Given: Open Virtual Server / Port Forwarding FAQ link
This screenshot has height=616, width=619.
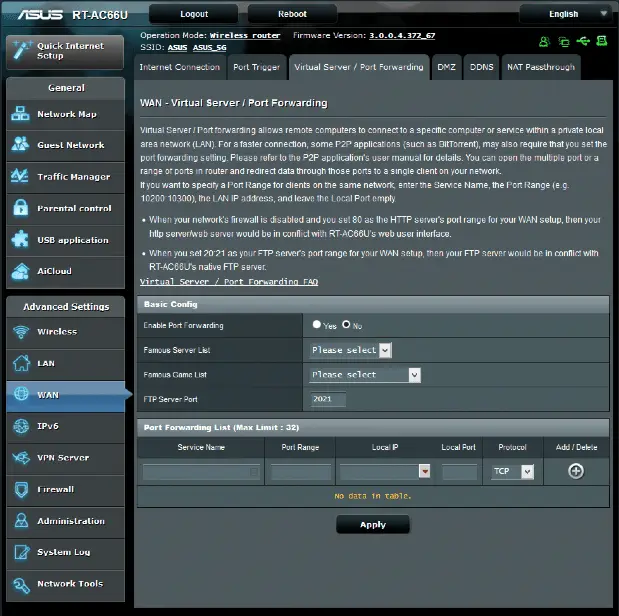Looking at the screenshot, I should click(229, 282).
